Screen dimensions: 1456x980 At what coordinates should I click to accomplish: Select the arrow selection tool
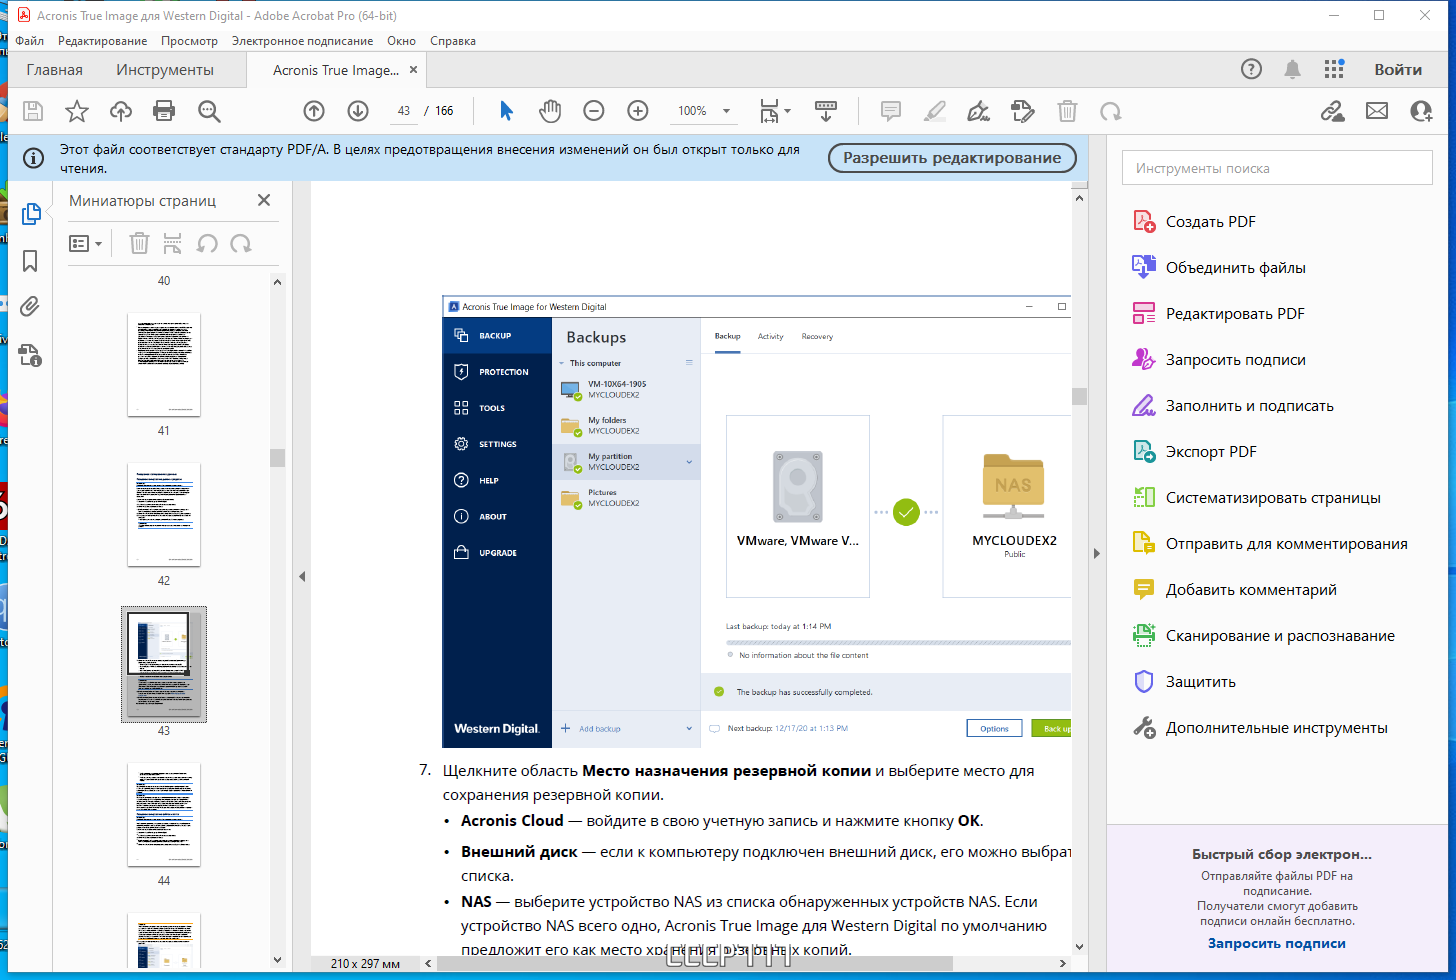(x=506, y=111)
